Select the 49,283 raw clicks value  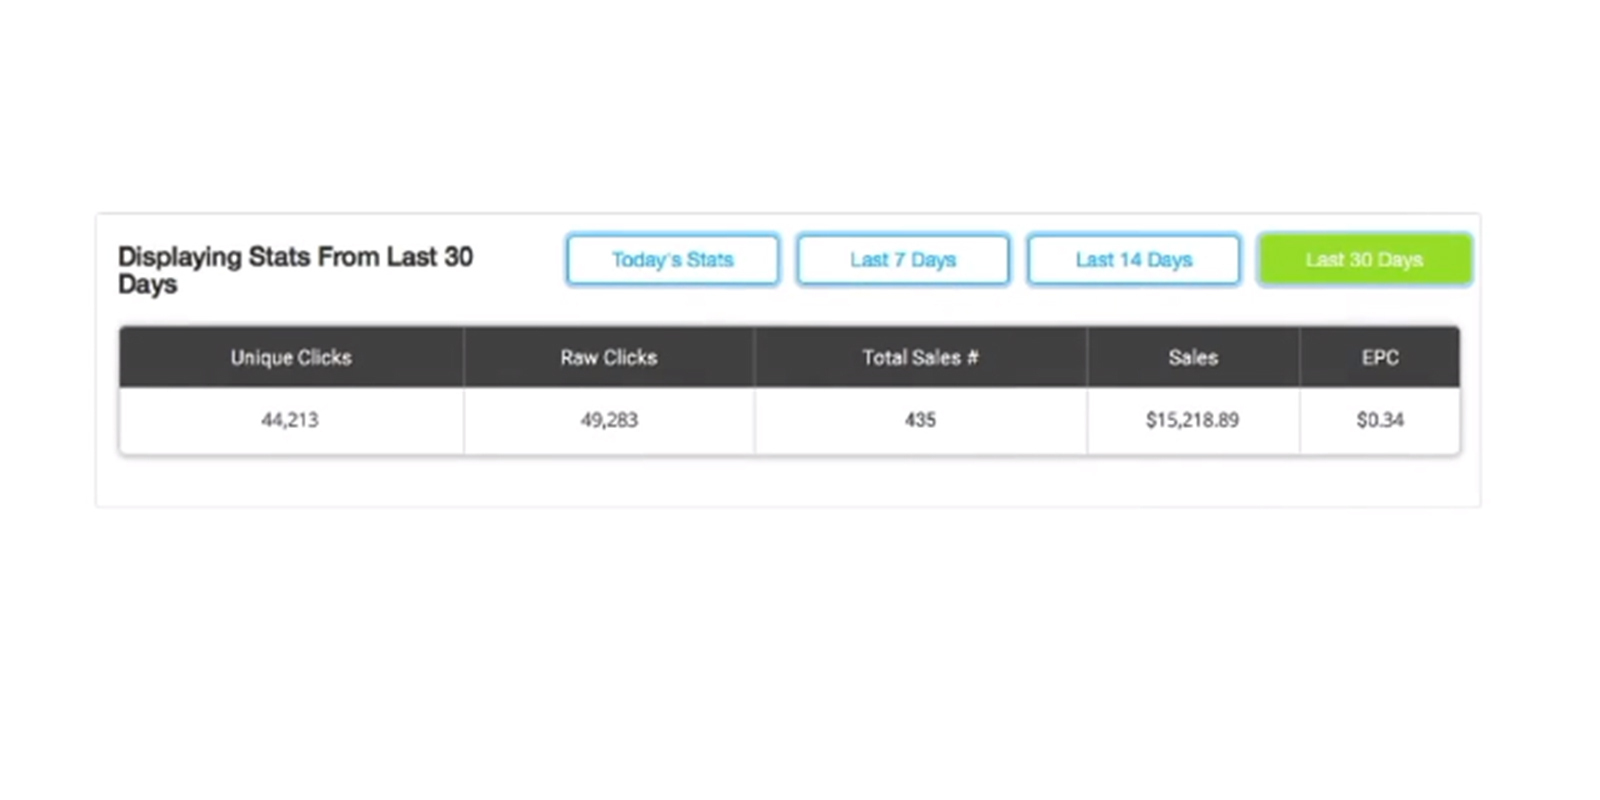609,420
